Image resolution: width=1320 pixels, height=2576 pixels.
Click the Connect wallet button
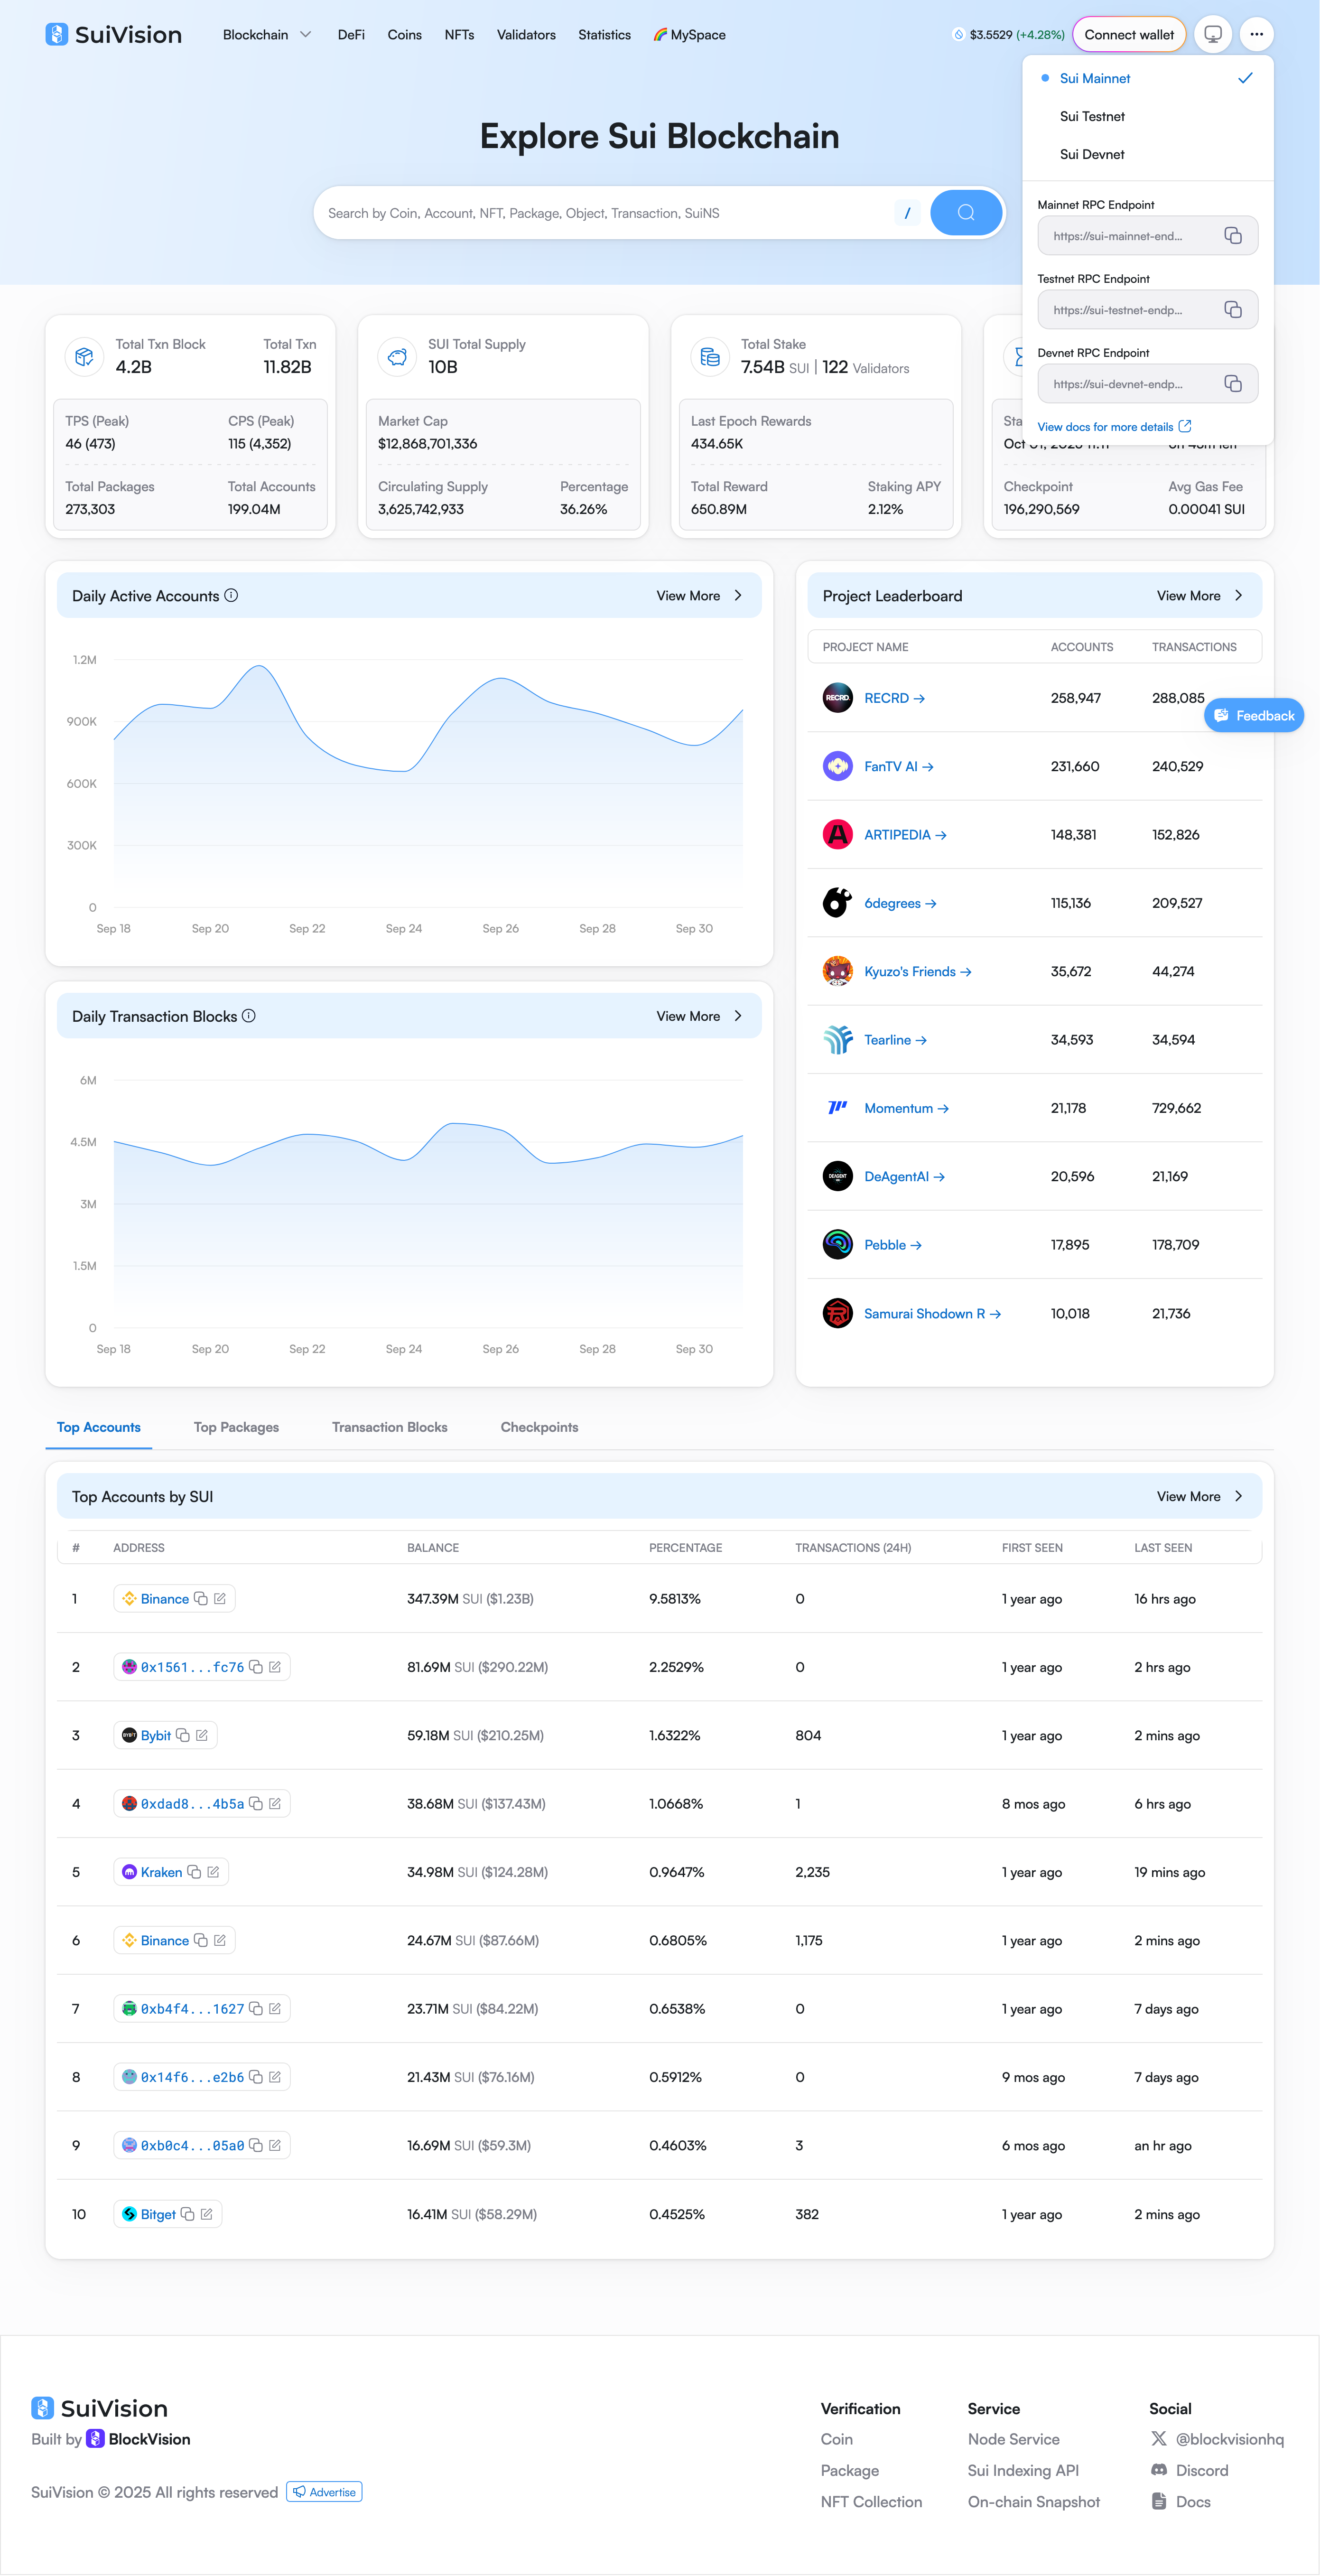pyautogui.click(x=1128, y=35)
